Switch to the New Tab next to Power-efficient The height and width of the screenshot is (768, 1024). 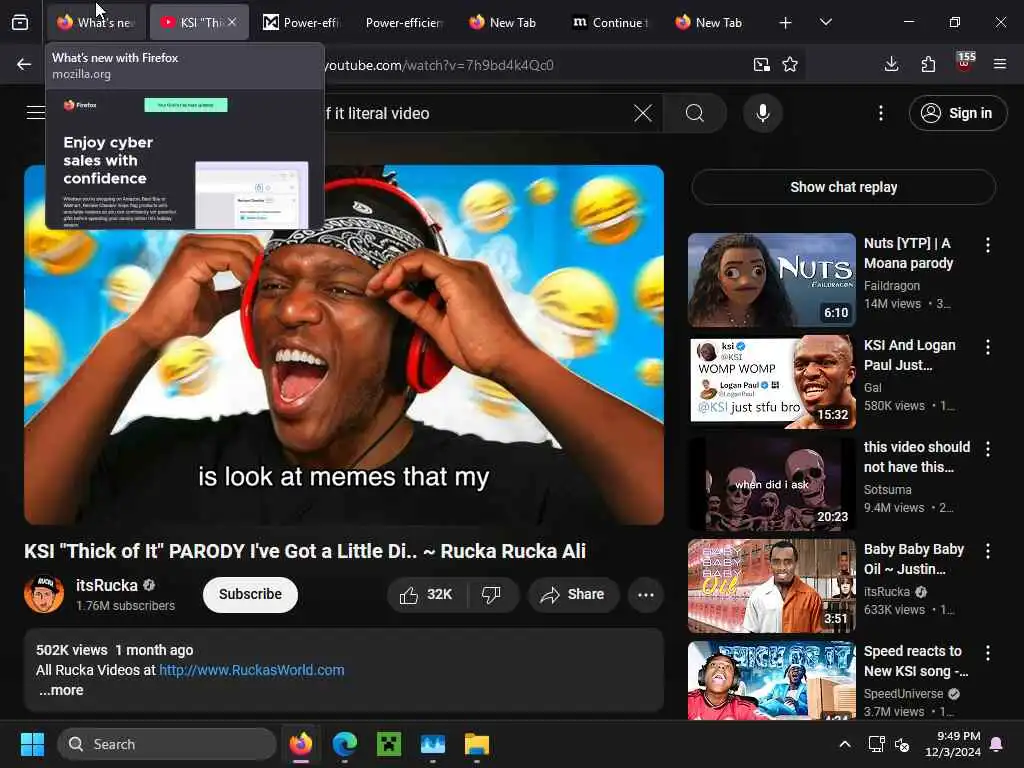point(503,23)
